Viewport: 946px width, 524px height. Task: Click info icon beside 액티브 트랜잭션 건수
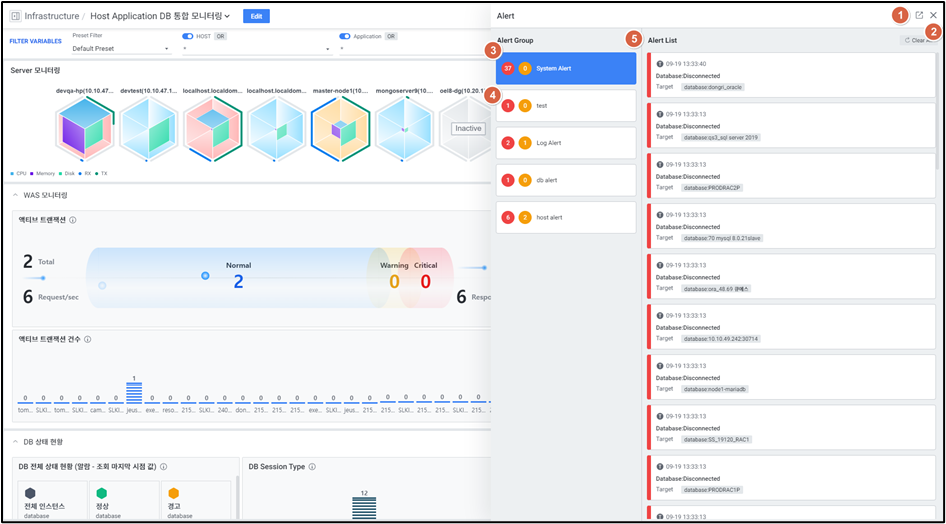coord(88,339)
